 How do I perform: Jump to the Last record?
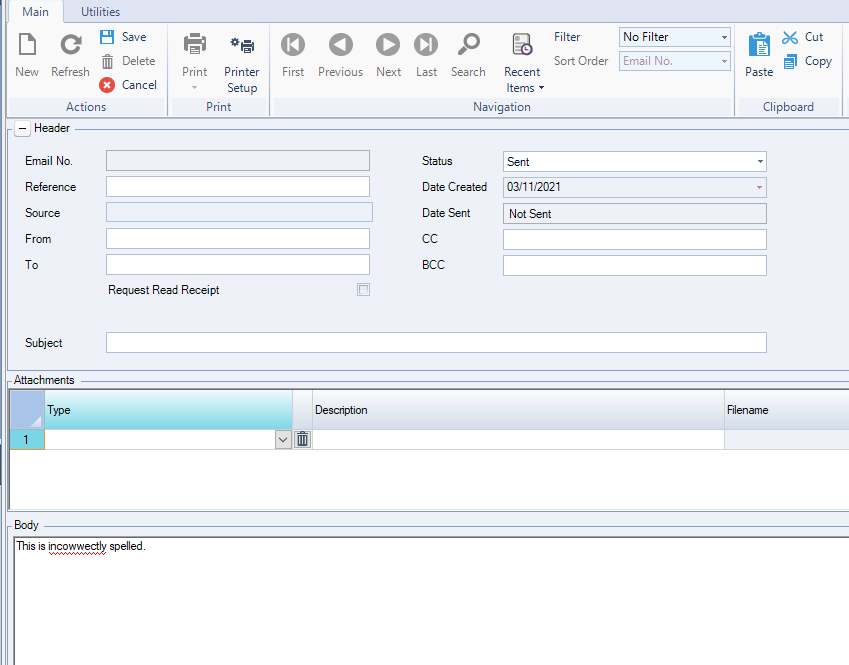426,45
